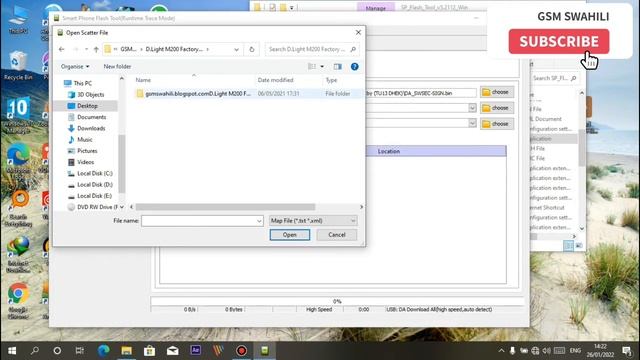Sort by Date modified column header
Screen dimensions: 640x360
(x=289, y=80)
